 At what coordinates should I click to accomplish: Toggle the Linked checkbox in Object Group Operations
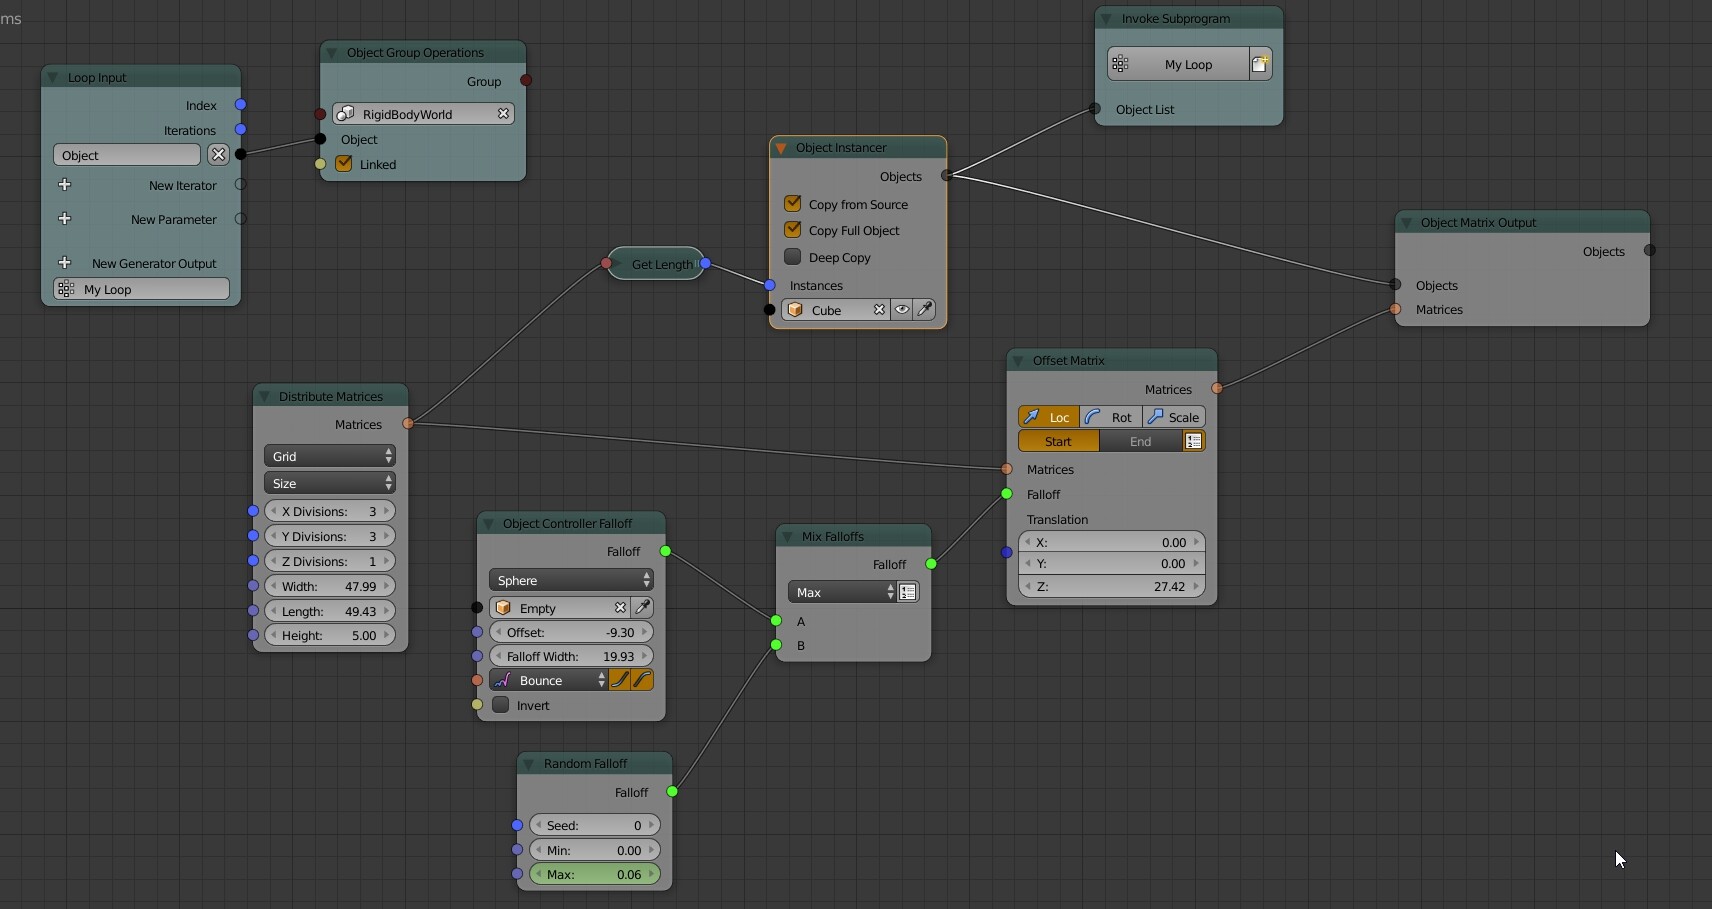point(344,164)
